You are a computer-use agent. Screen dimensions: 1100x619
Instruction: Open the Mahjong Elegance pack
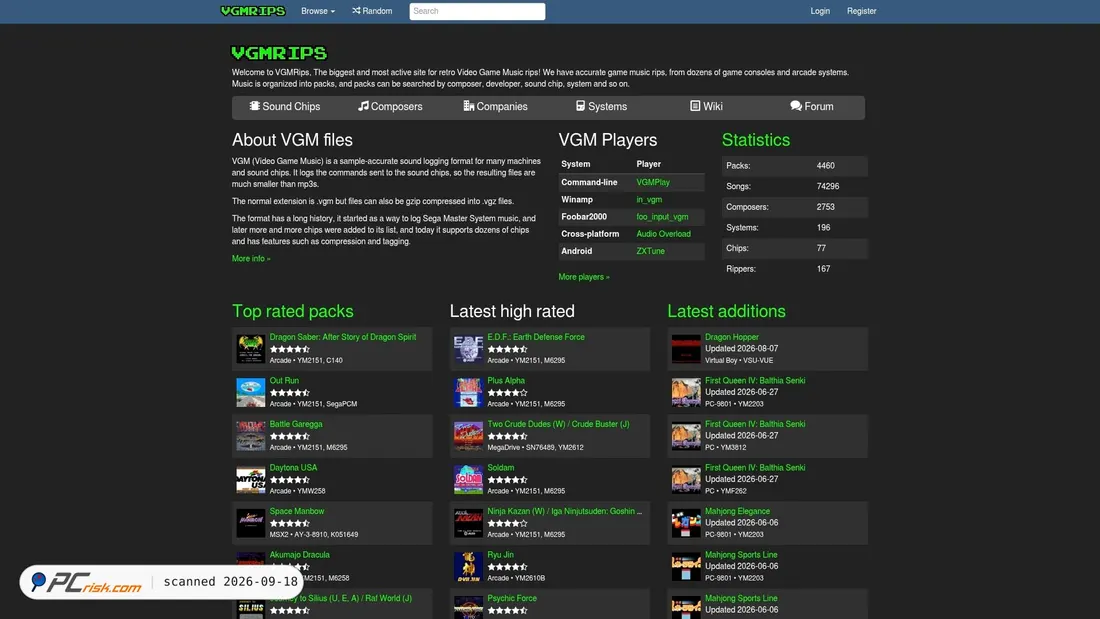click(x=737, y=512)
